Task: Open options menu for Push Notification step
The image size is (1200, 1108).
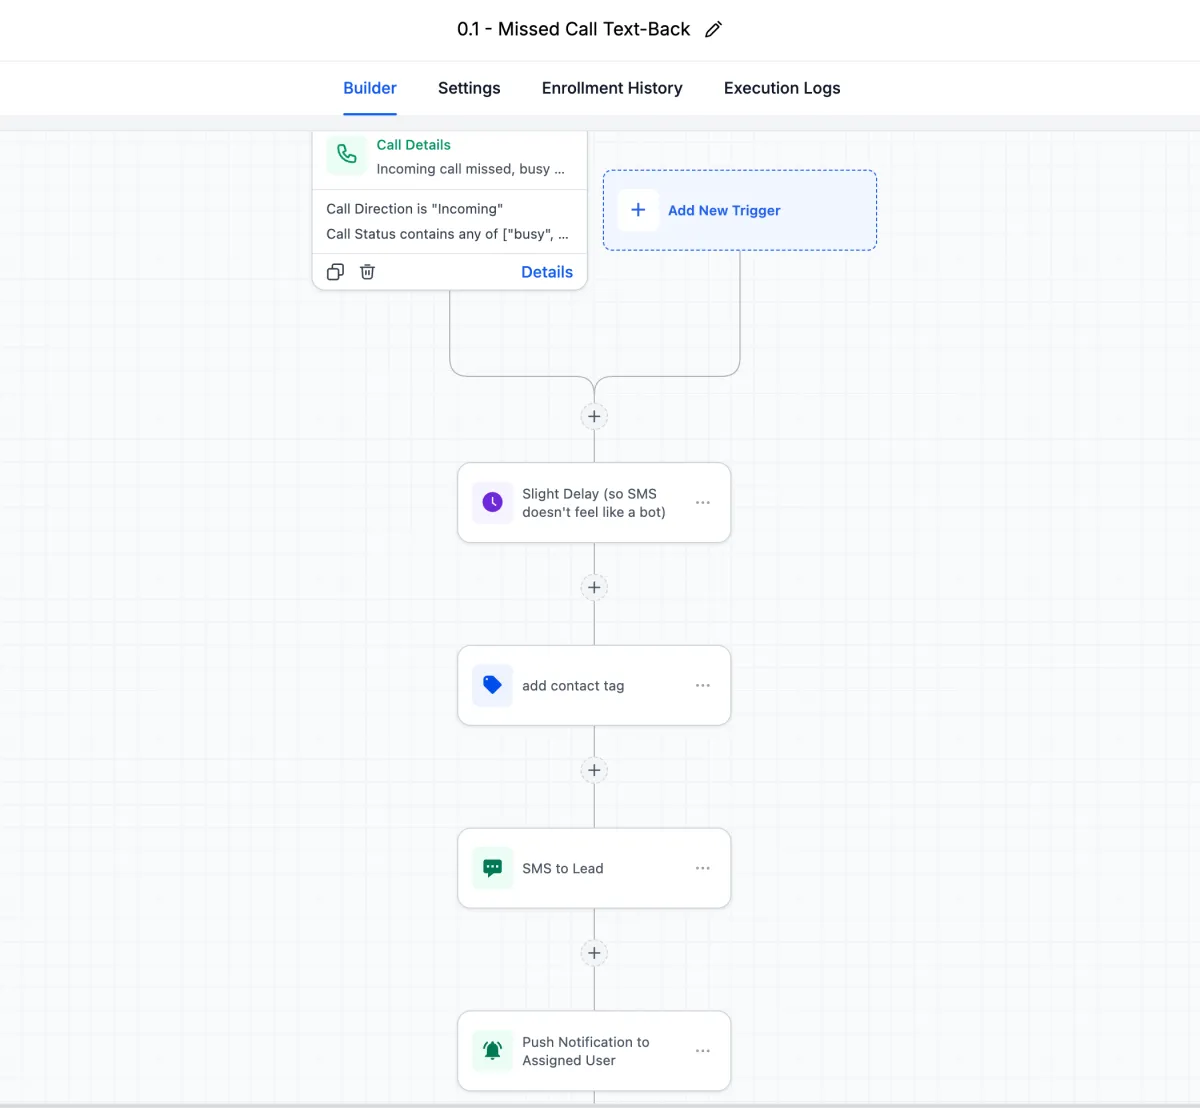Action: click(x=703, y=1051)
